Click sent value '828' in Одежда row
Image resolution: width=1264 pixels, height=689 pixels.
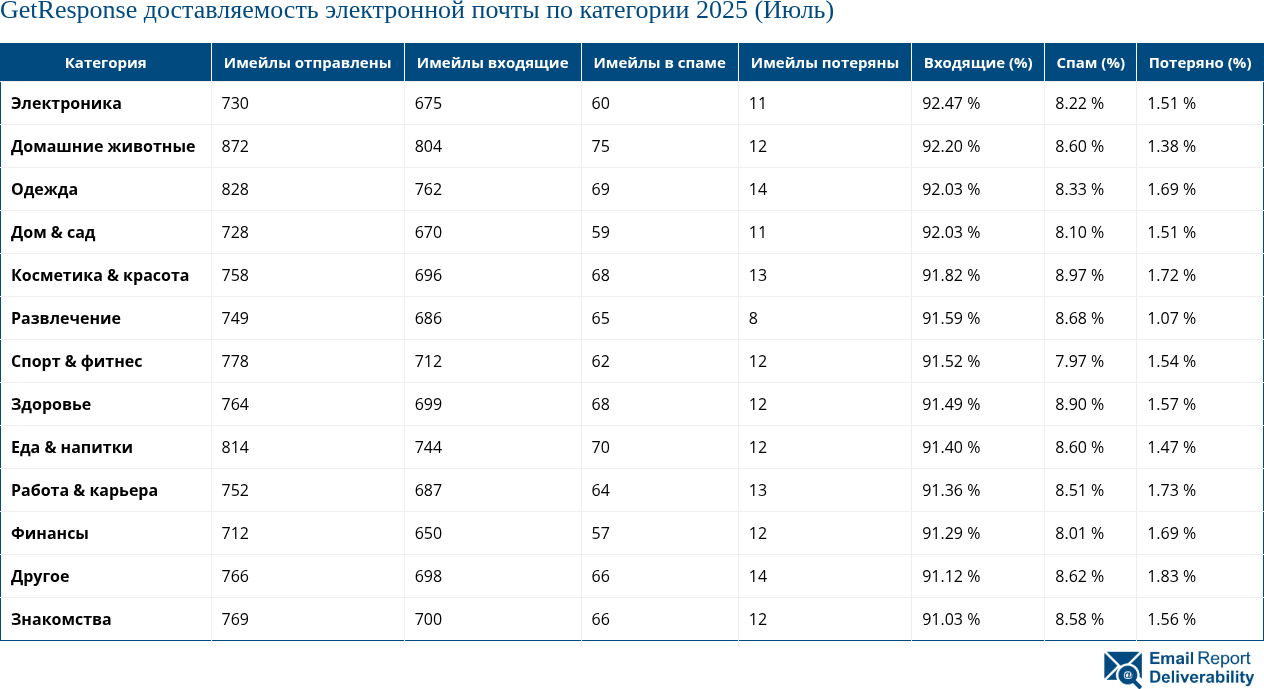pos(235,189)
